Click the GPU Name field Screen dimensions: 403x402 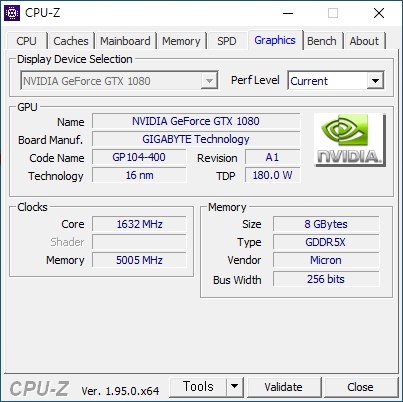196,121
